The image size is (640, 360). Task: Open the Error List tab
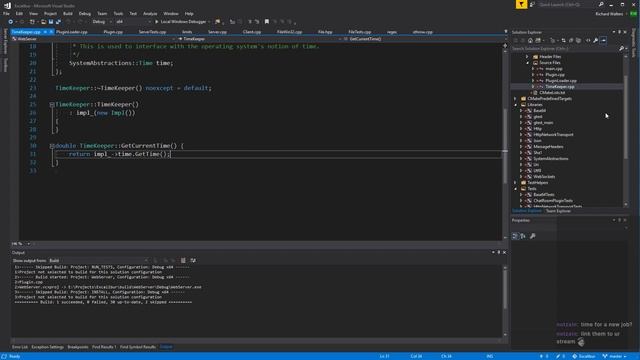click(x=20, y=347)
